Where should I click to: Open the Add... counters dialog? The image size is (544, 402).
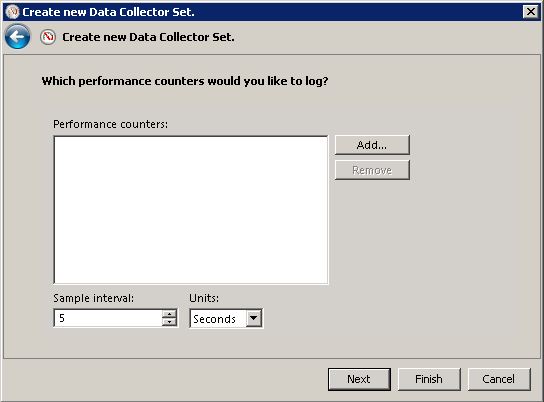(x=372, y=145)
